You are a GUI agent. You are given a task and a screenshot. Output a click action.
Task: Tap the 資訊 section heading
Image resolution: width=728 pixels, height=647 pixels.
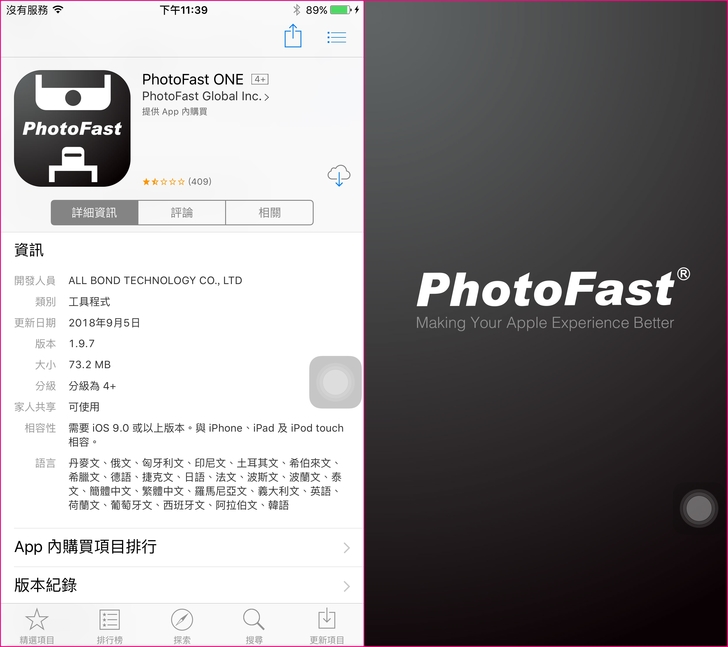click(x=29, y=250)
